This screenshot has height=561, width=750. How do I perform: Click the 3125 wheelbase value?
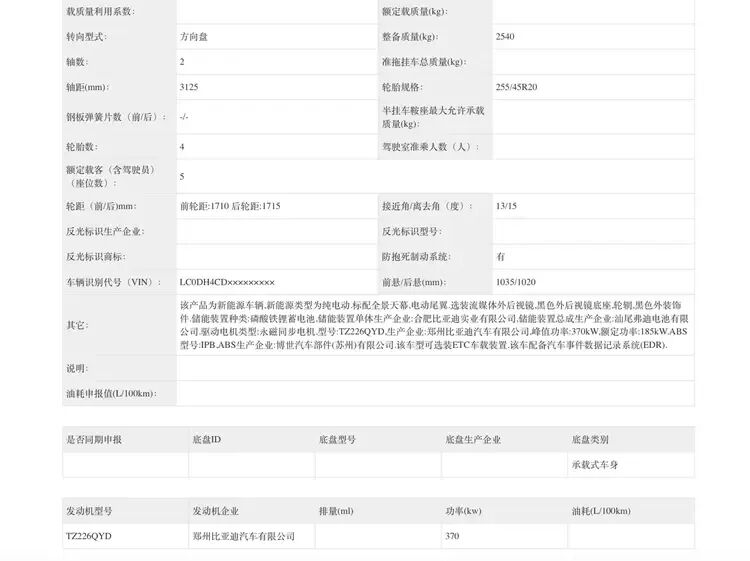[189, 88]
